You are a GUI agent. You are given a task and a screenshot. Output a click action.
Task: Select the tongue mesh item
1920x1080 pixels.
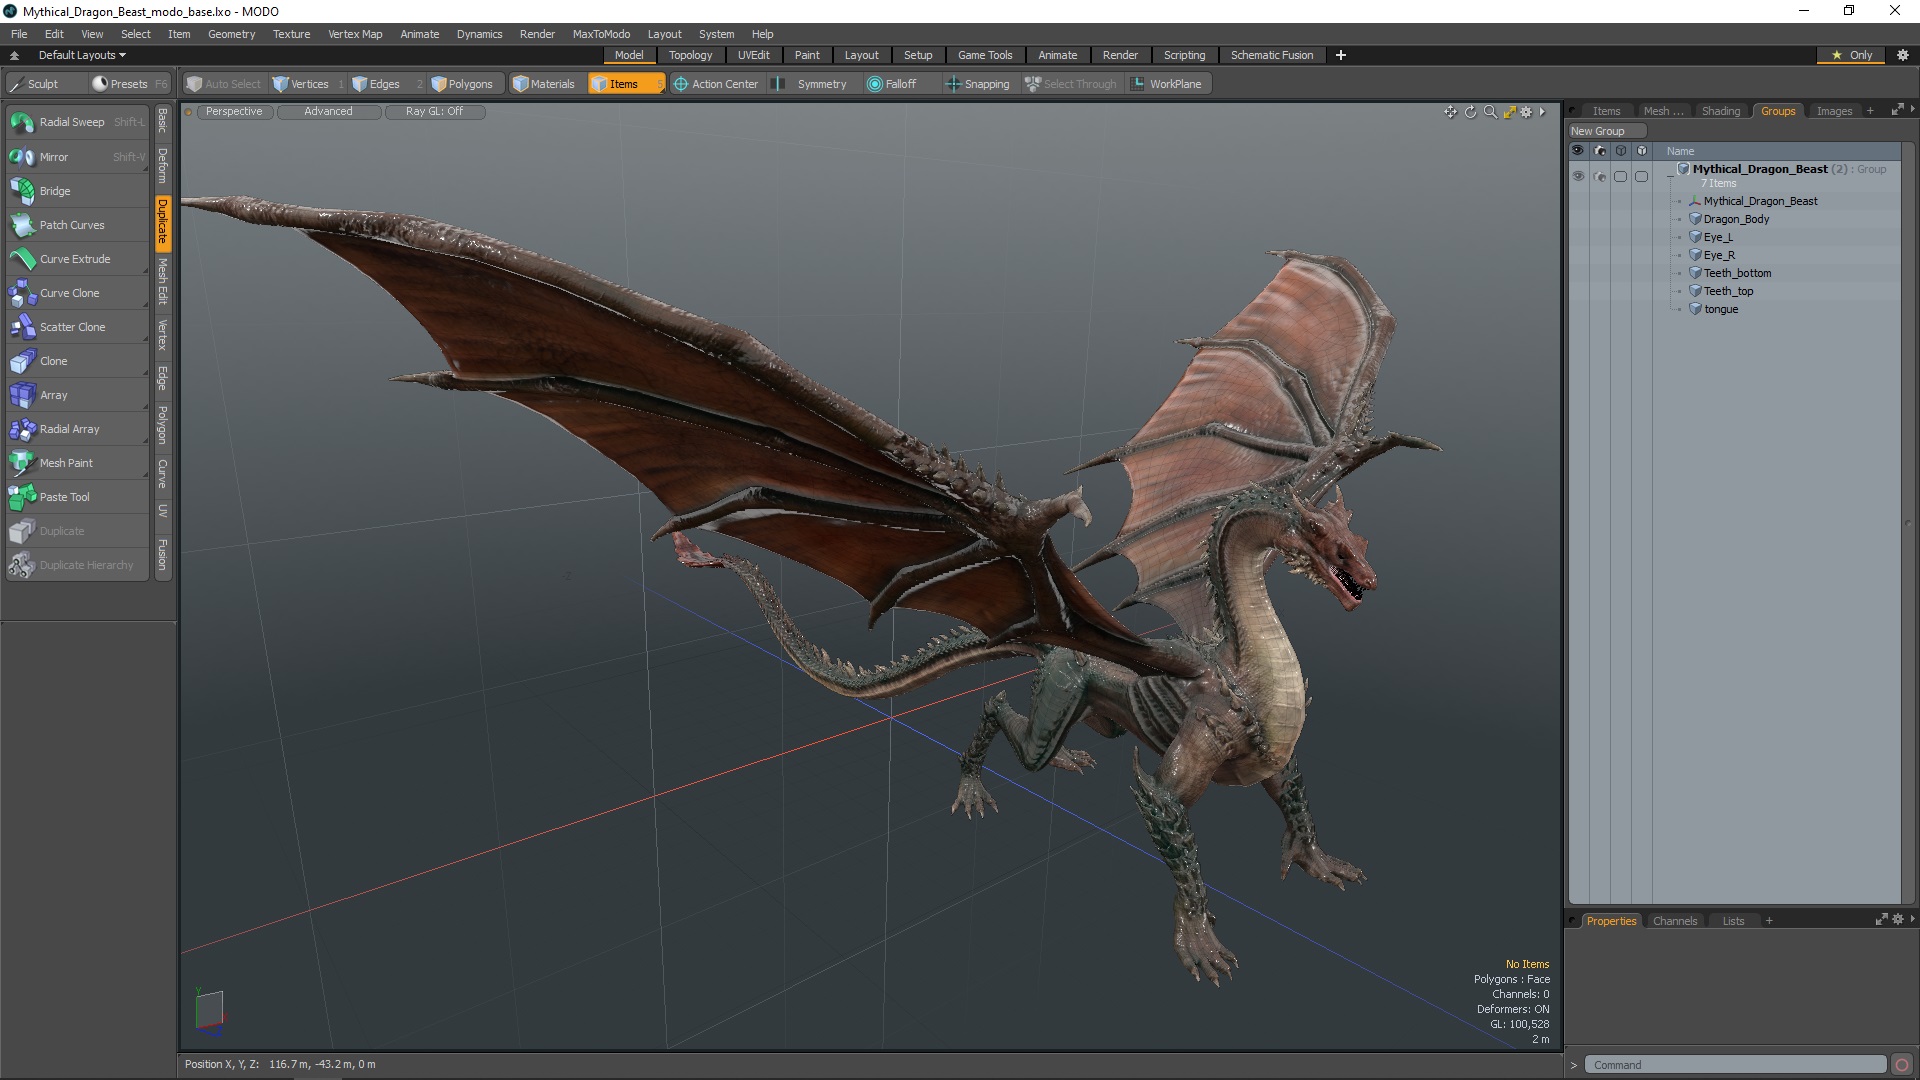pyautogui.click(x=1721, y=309)
